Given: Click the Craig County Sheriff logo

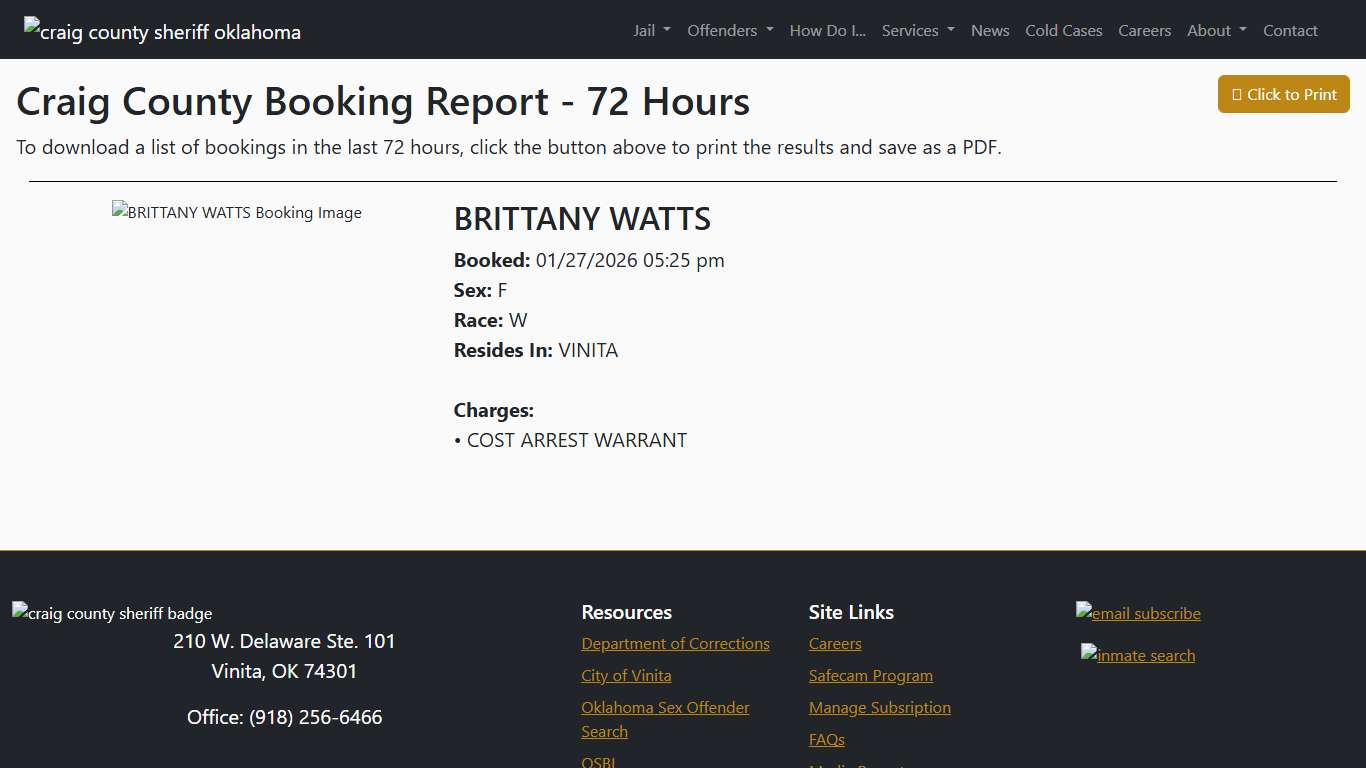Looking at the screenshot, I should tap(161, 31).
